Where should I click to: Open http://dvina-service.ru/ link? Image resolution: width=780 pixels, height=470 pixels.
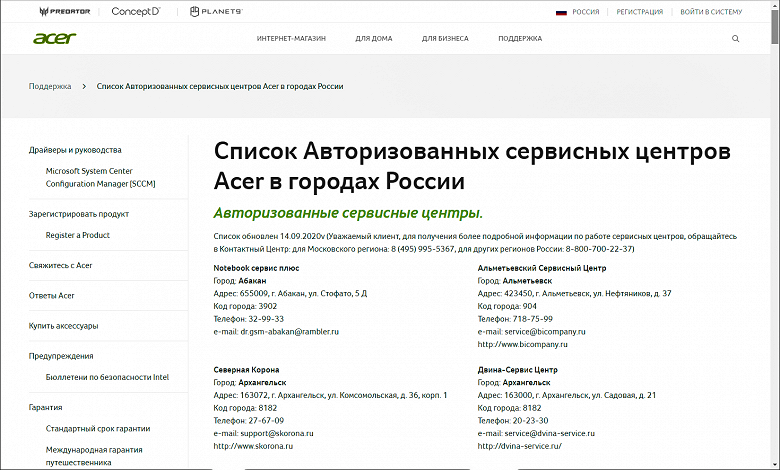(x=519, y=446)
